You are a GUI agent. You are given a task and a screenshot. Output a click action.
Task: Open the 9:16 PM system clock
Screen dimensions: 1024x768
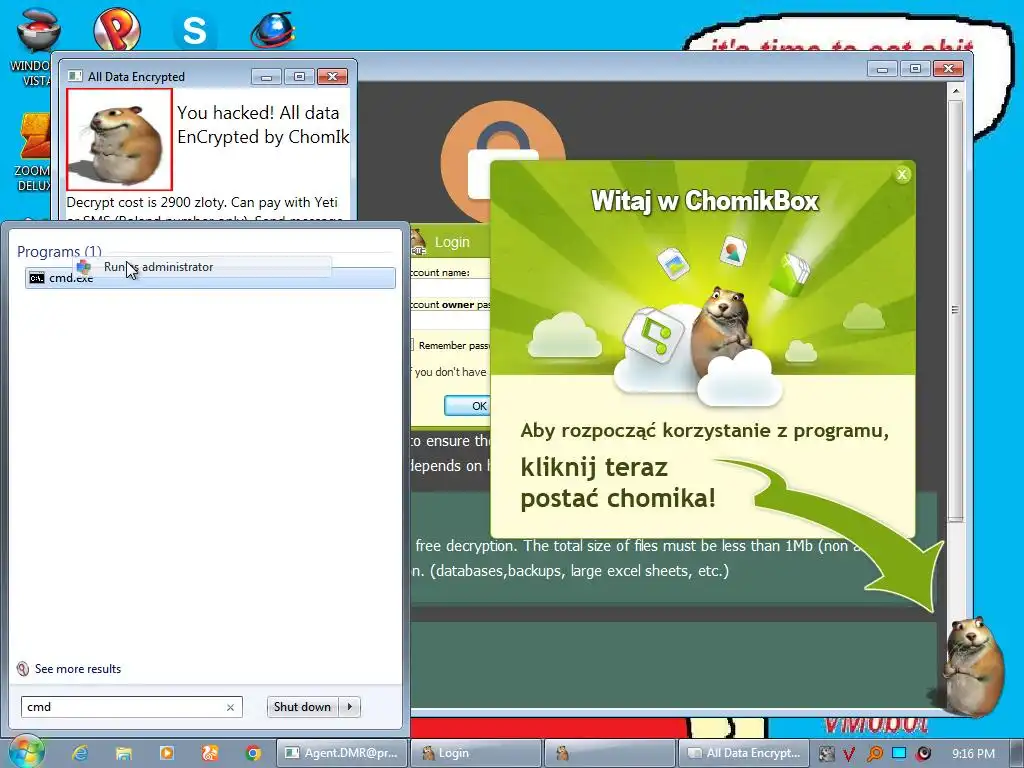click(x=973, y=754)
